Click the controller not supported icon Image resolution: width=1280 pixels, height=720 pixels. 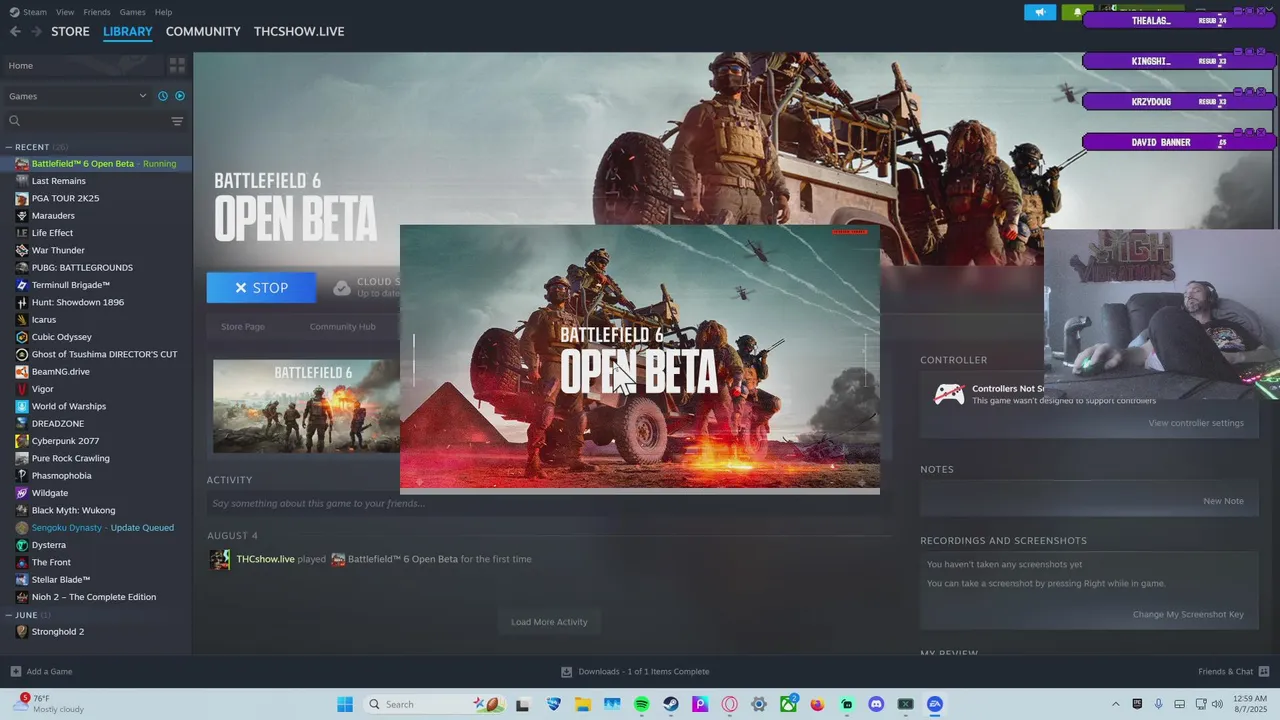(949, 394)
